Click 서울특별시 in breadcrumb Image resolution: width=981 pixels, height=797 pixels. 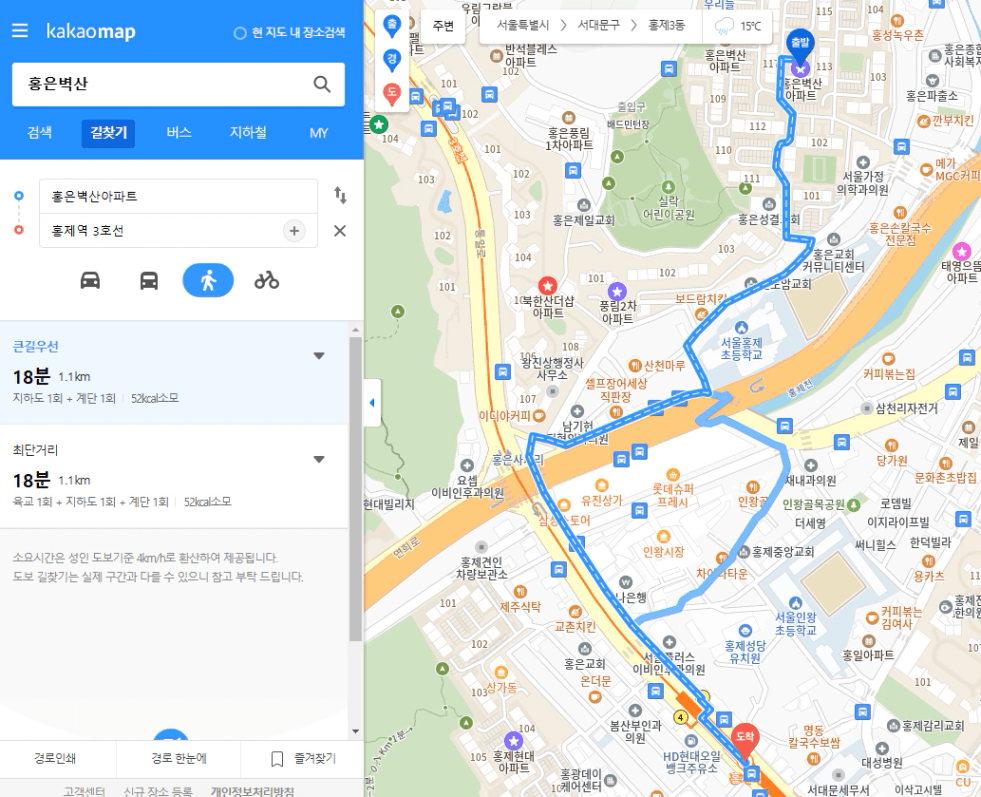click(522, 25)
